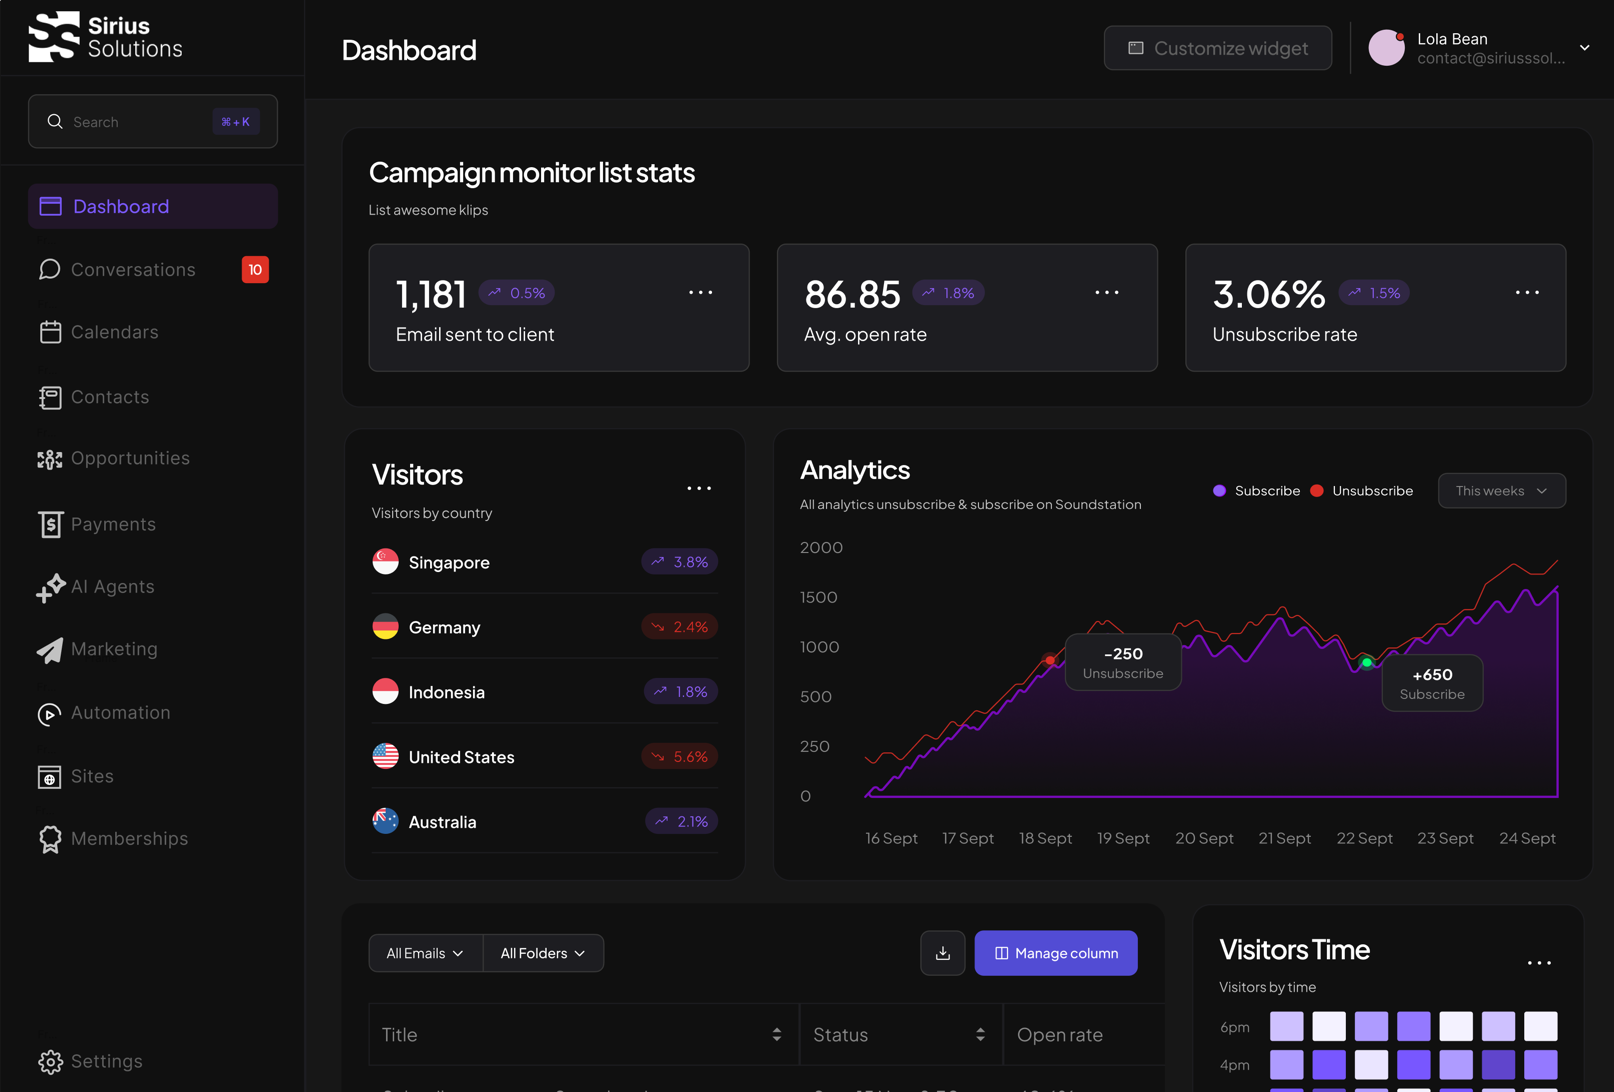Click the Customize widget button
The image size is (1614, 1092).
click(x=1217, y=48)
